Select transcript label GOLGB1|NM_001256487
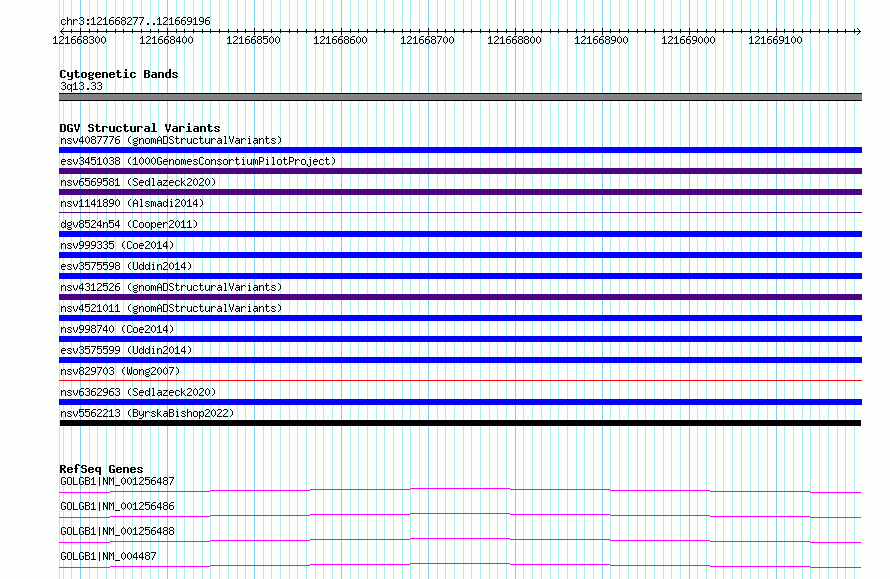 (117, 481)
